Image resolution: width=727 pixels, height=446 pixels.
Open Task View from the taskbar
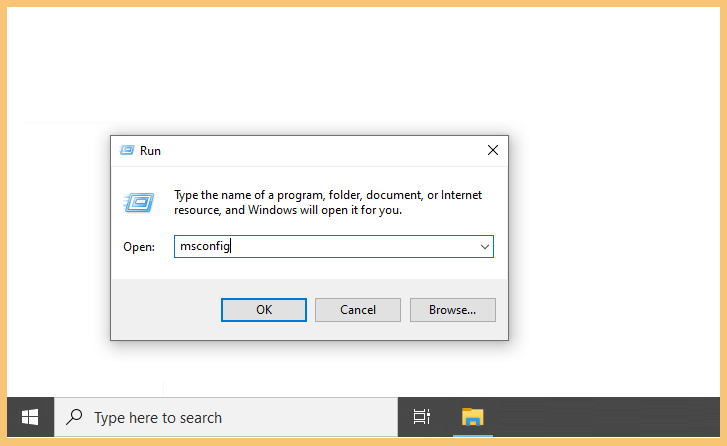click(421, 417)
